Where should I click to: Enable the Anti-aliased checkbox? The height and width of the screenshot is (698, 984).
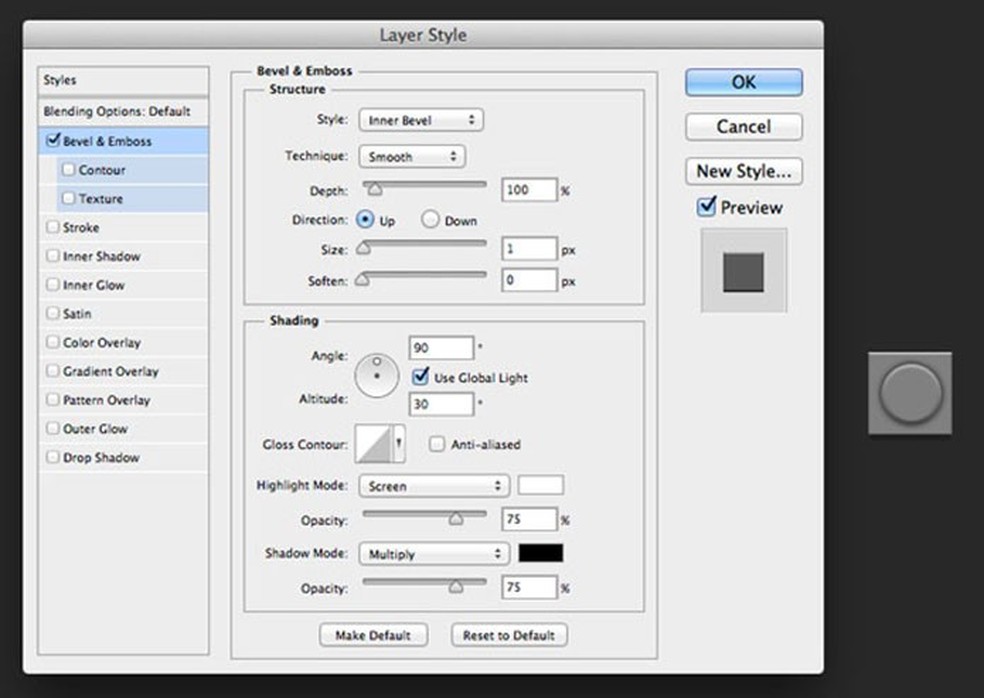pyautogui.click(x=437, y=444)
